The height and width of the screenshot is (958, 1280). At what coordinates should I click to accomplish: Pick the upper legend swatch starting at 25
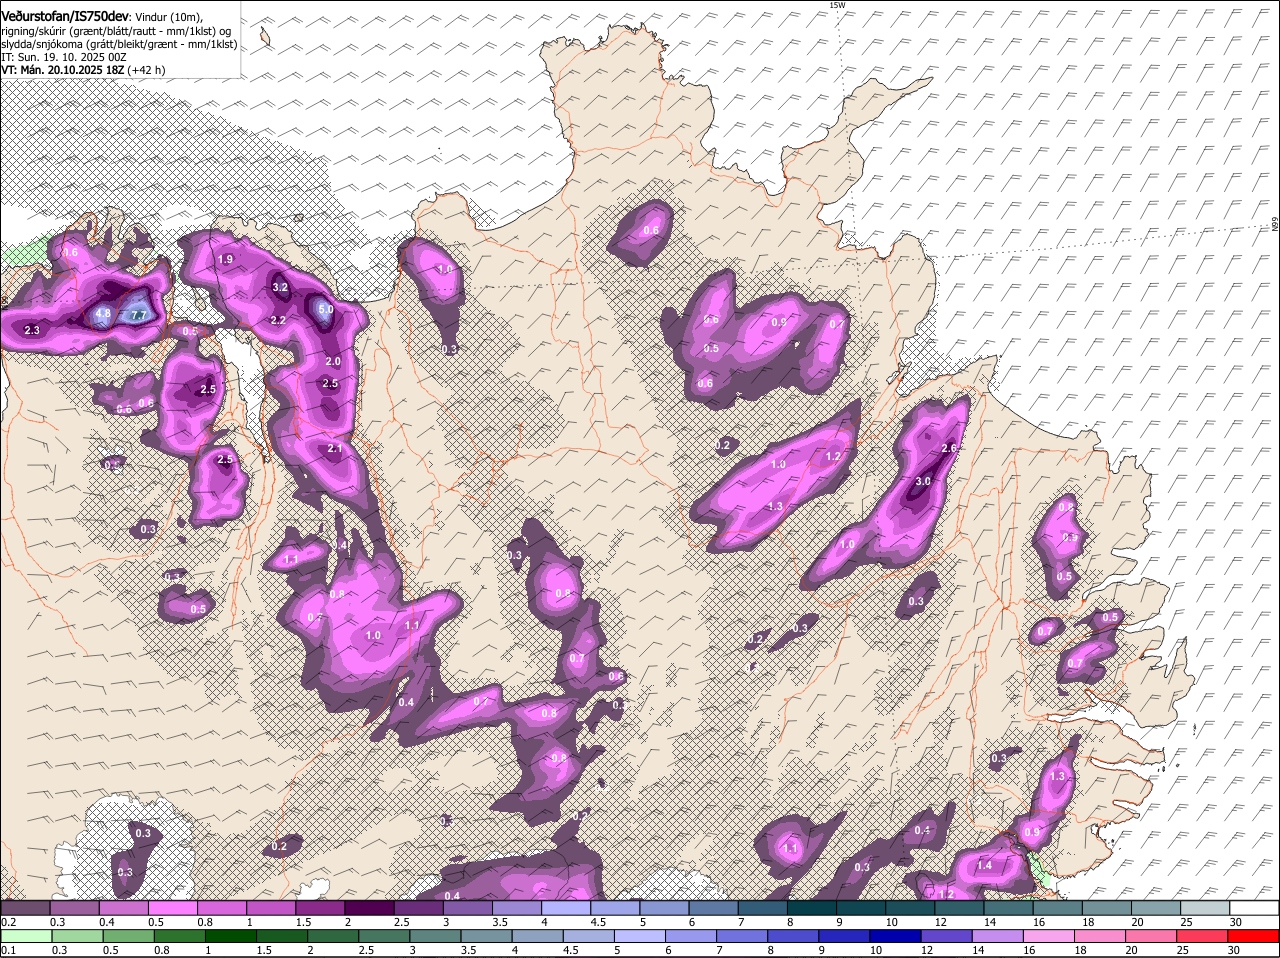(x=1205, y=908)
